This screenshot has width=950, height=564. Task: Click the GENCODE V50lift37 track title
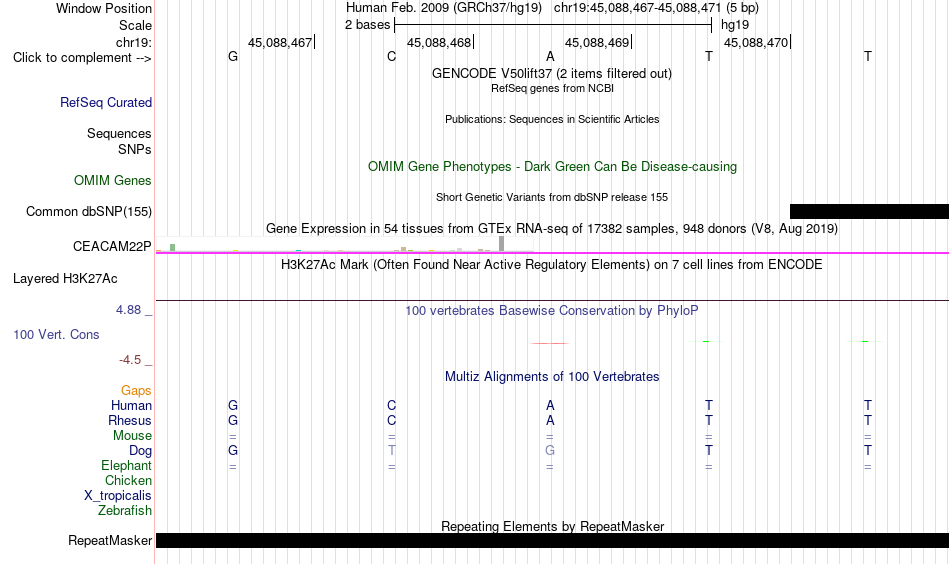click(551, 73)
